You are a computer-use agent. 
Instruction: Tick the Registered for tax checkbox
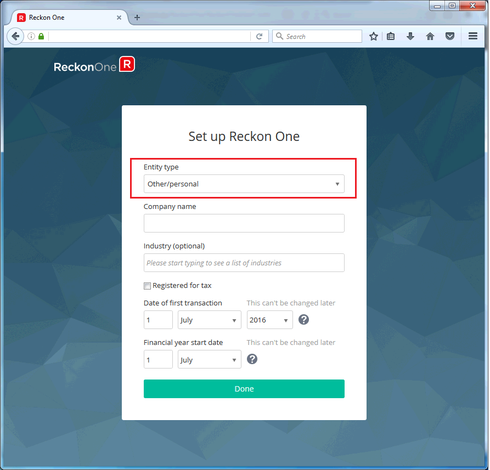coord(147,286)
